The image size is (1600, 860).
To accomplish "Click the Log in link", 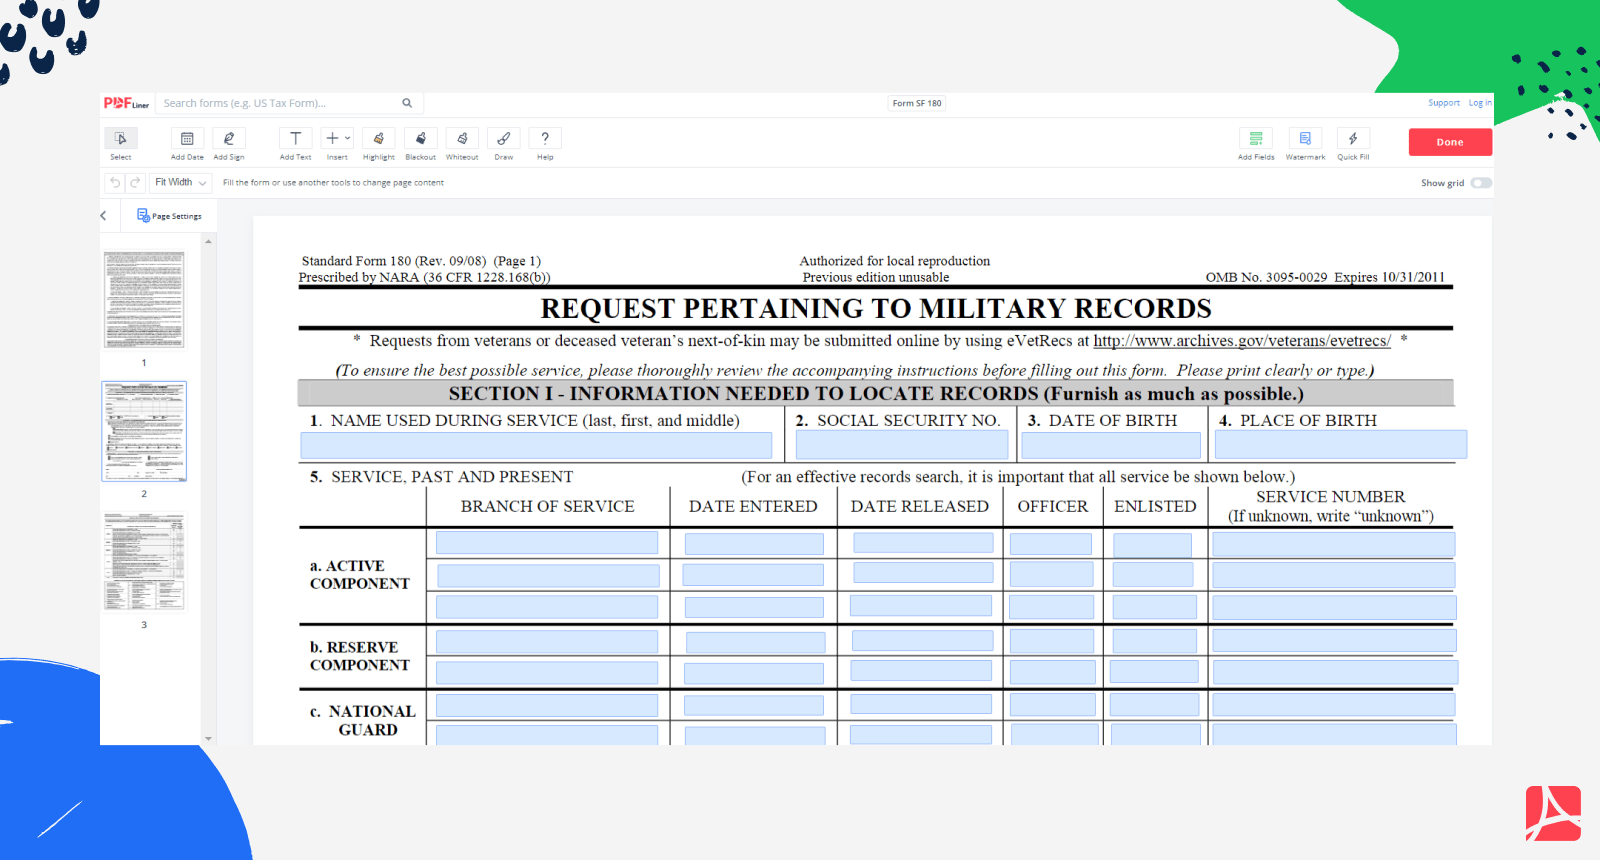I will pos(1479,103).
